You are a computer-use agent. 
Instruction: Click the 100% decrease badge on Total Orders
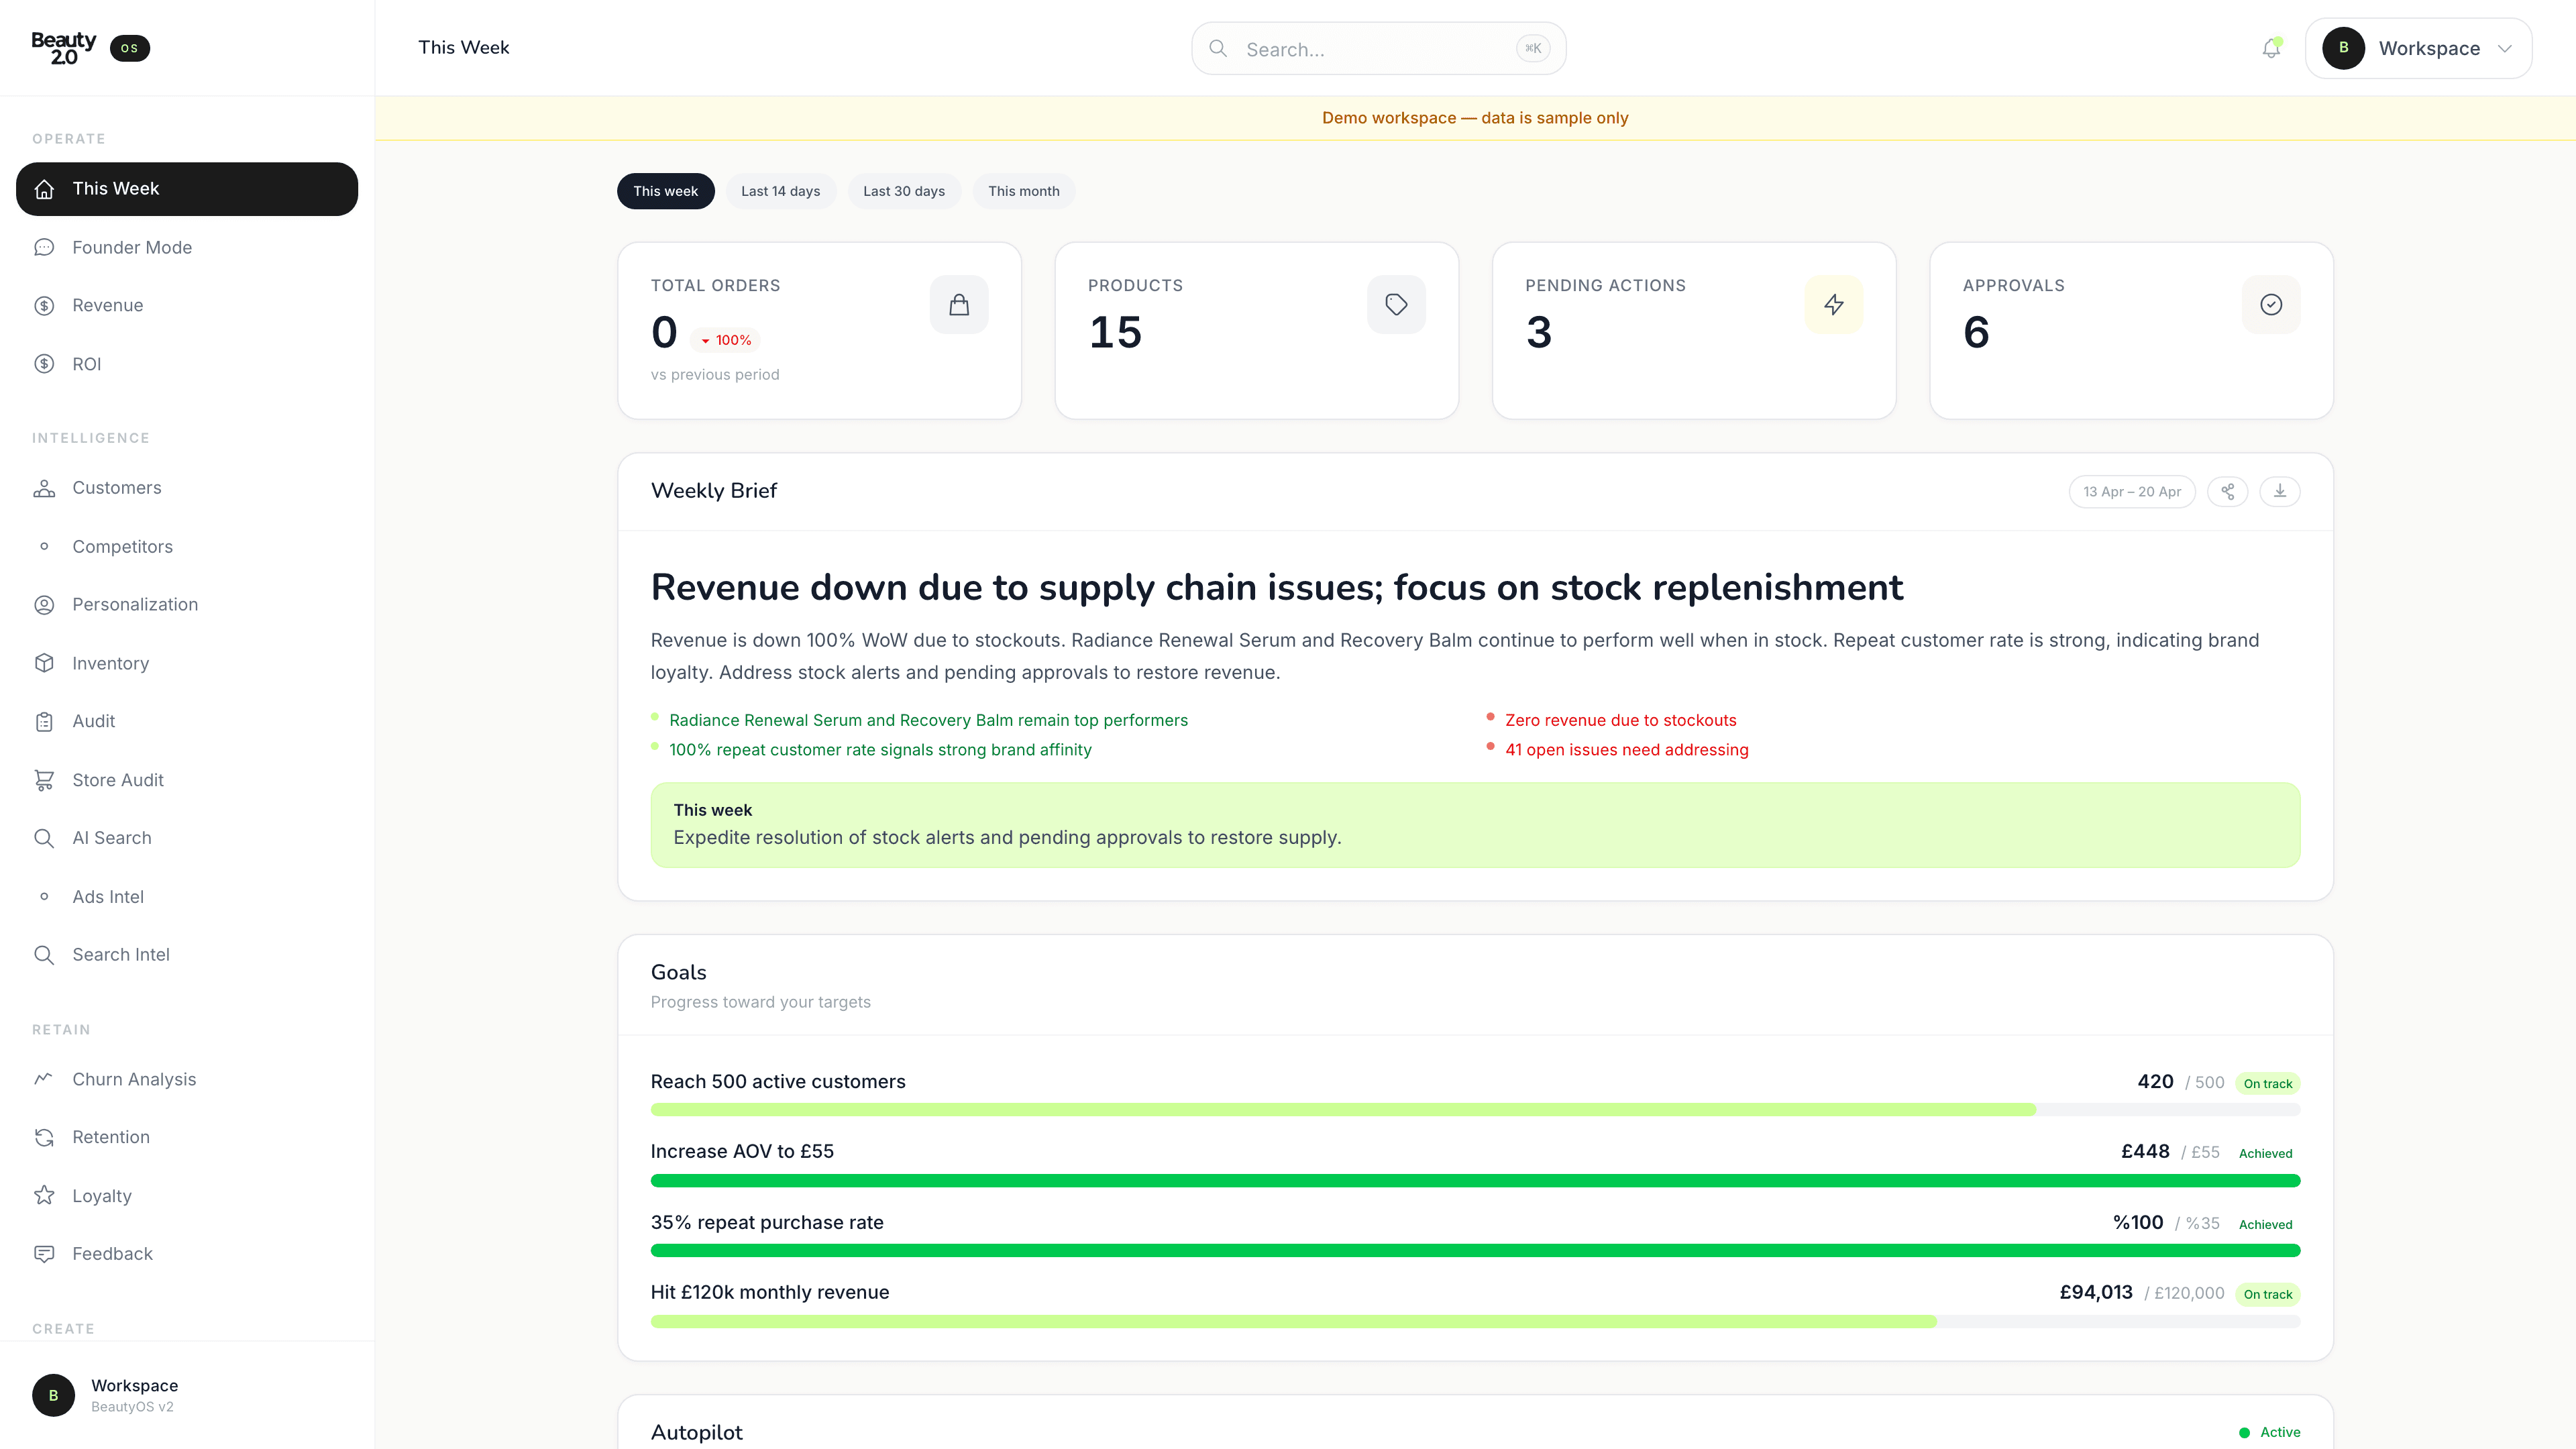[726, 341]
